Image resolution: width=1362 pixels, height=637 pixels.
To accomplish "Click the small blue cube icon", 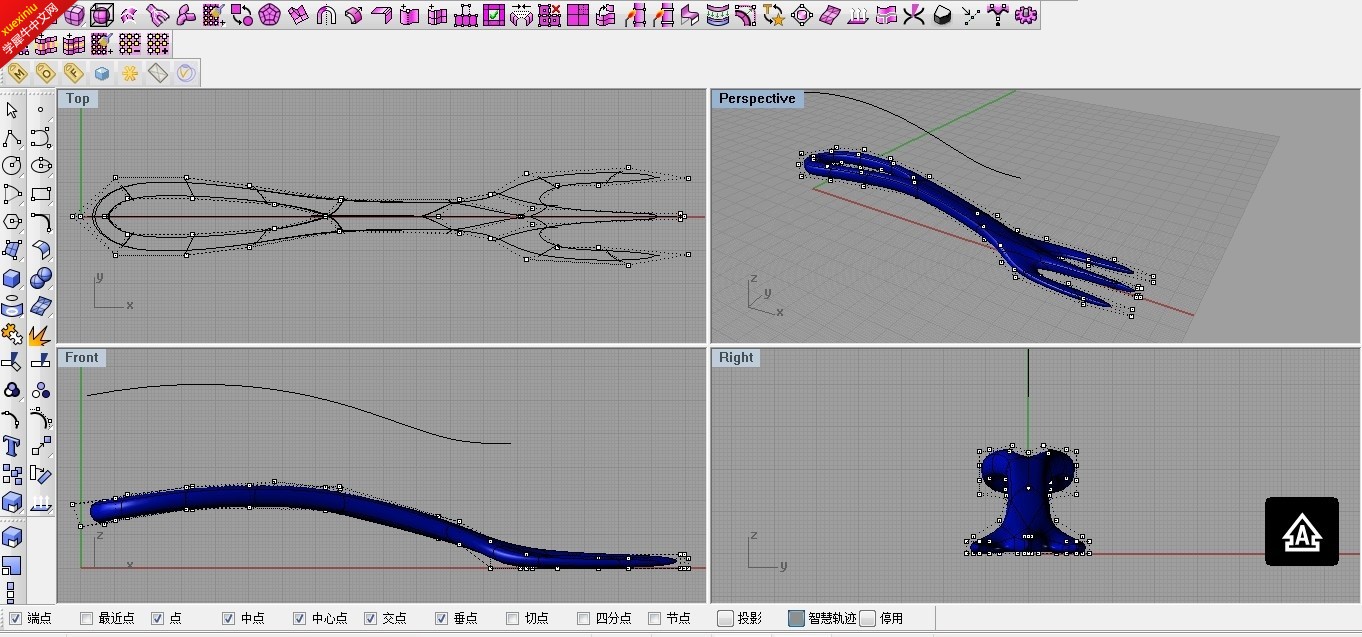I will pos(102,73).
